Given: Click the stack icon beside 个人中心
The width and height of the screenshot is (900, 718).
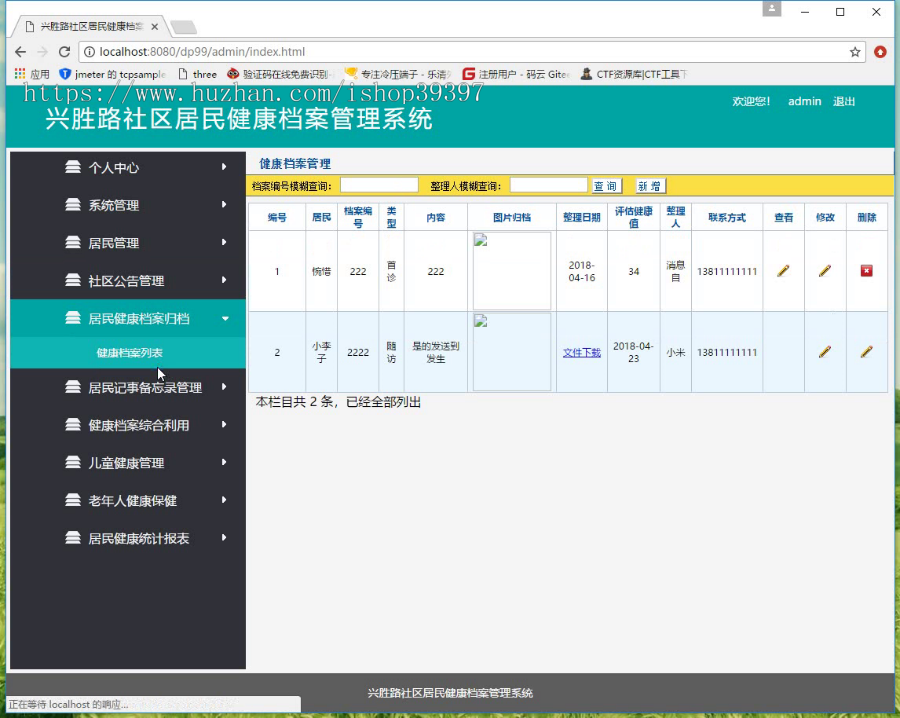Looking at the screenshot, I should click(x=73, y=167).
